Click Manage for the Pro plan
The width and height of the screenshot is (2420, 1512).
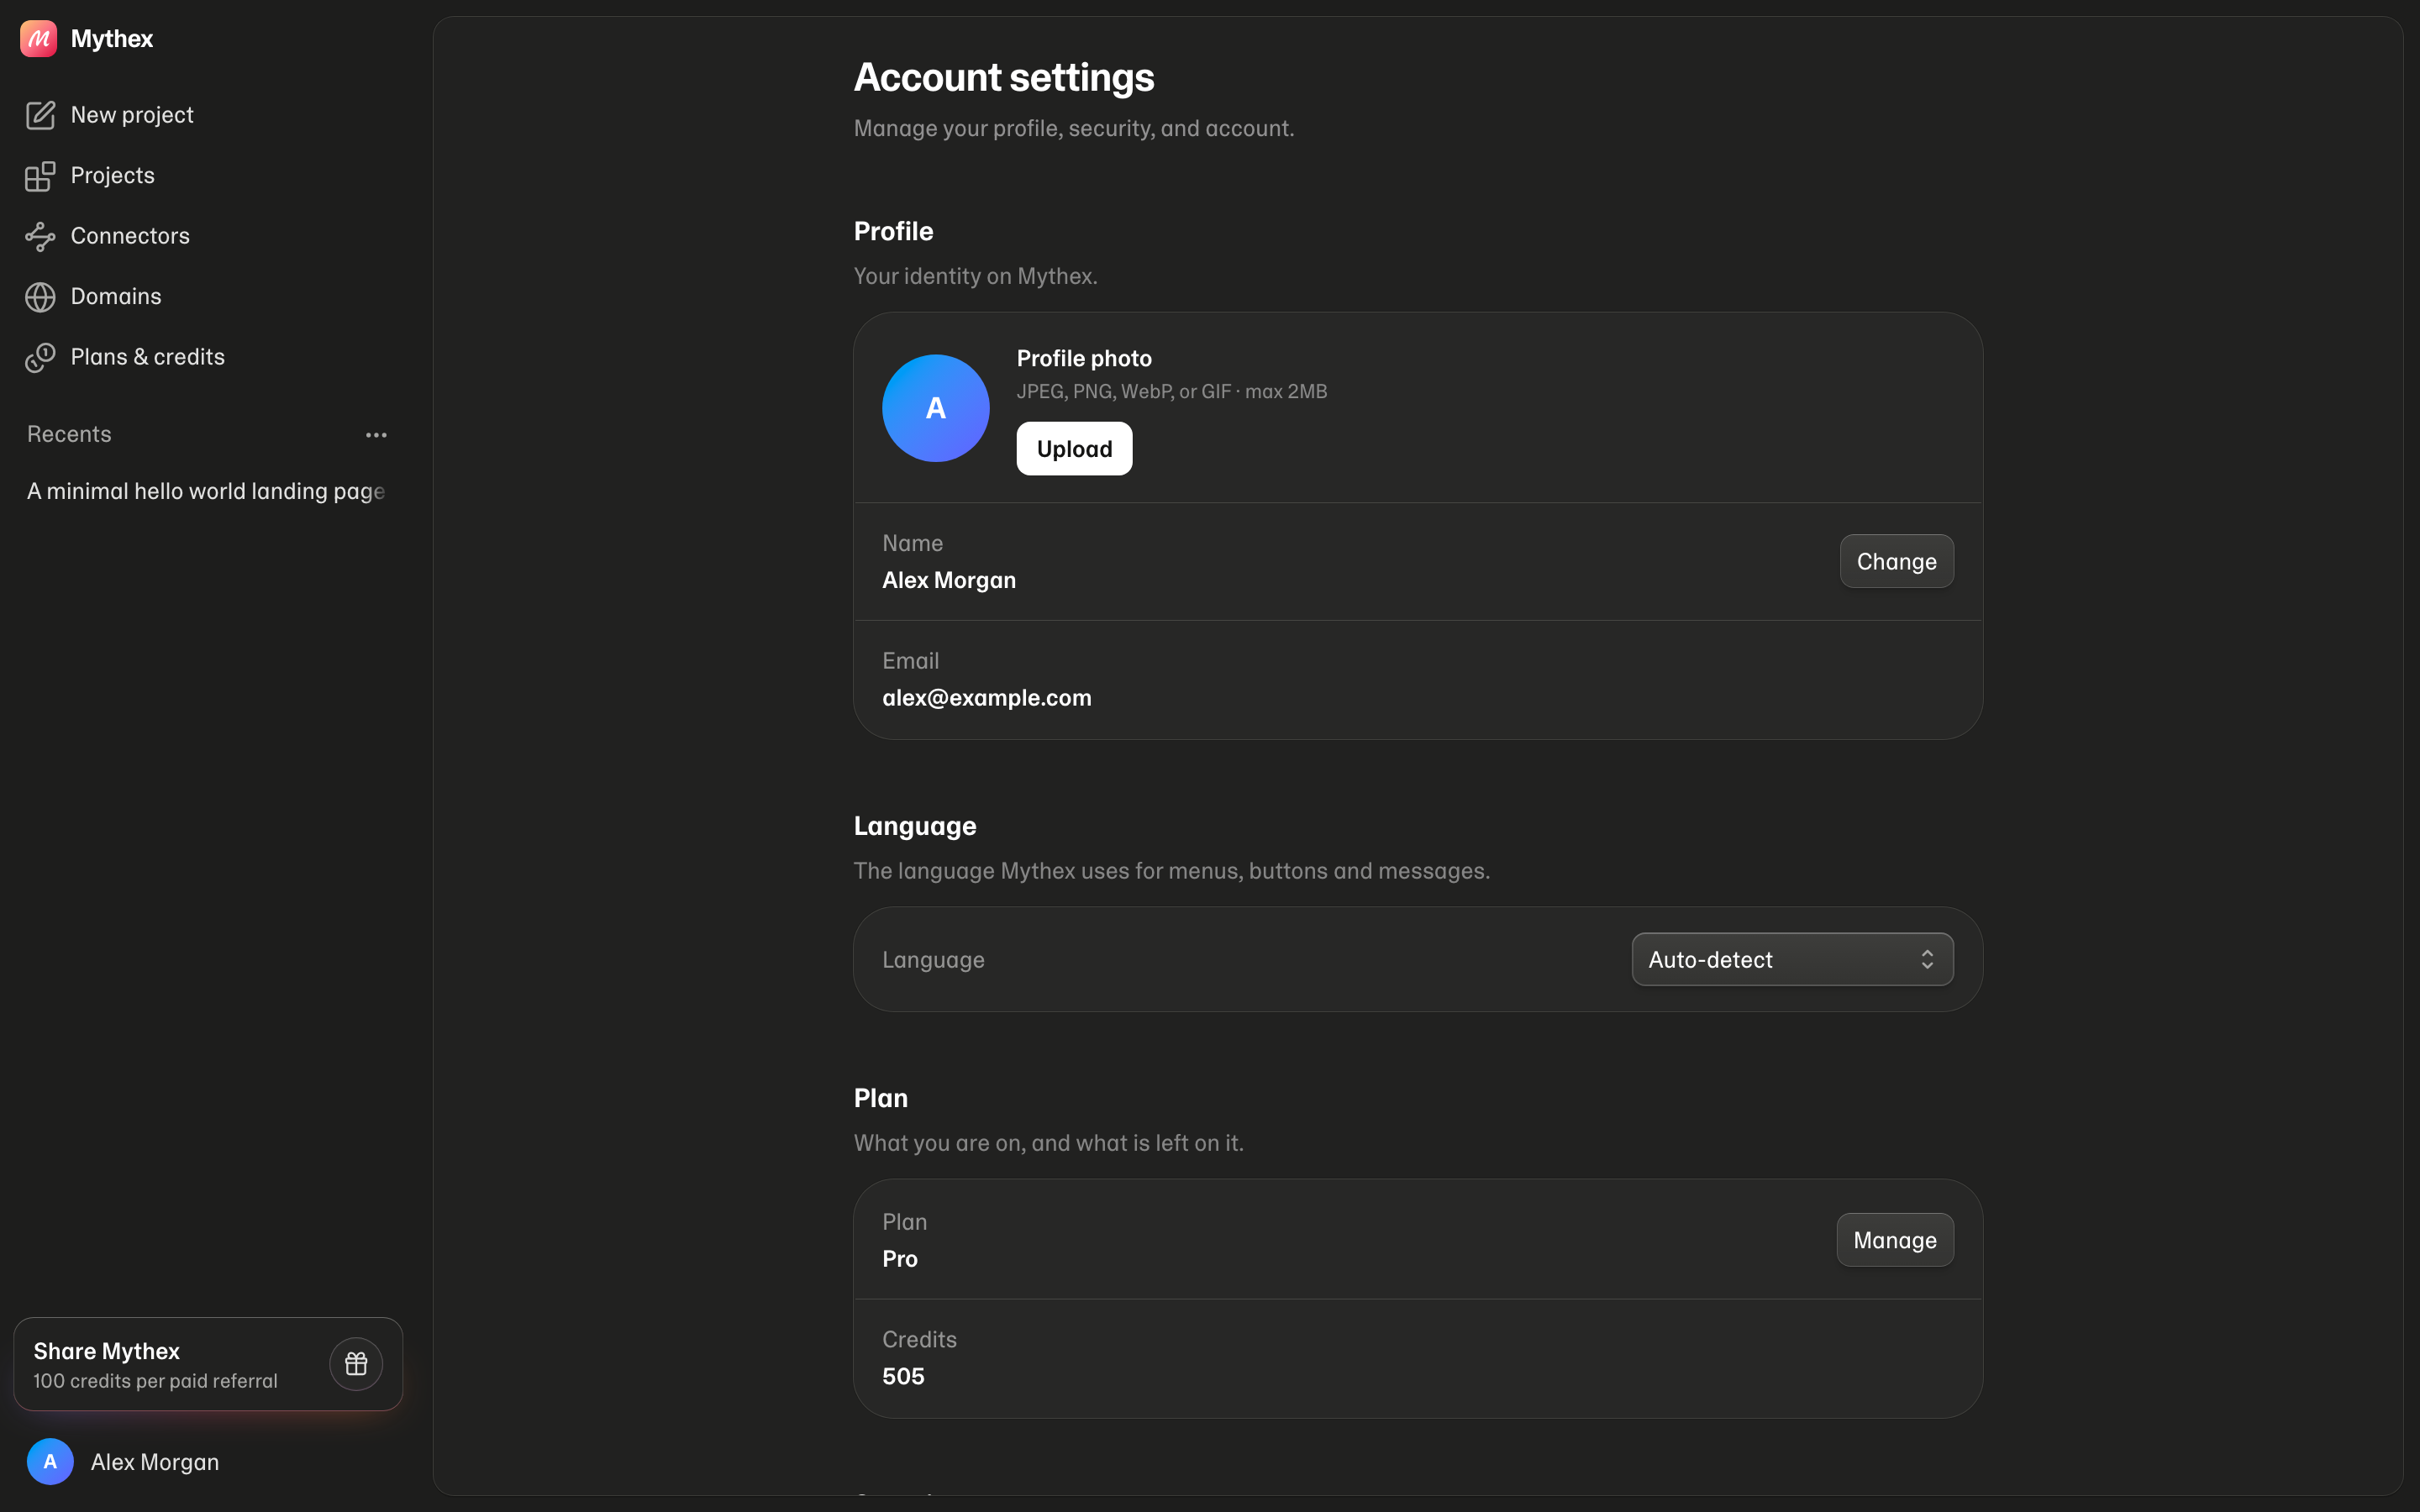tap(1895, 1240)
